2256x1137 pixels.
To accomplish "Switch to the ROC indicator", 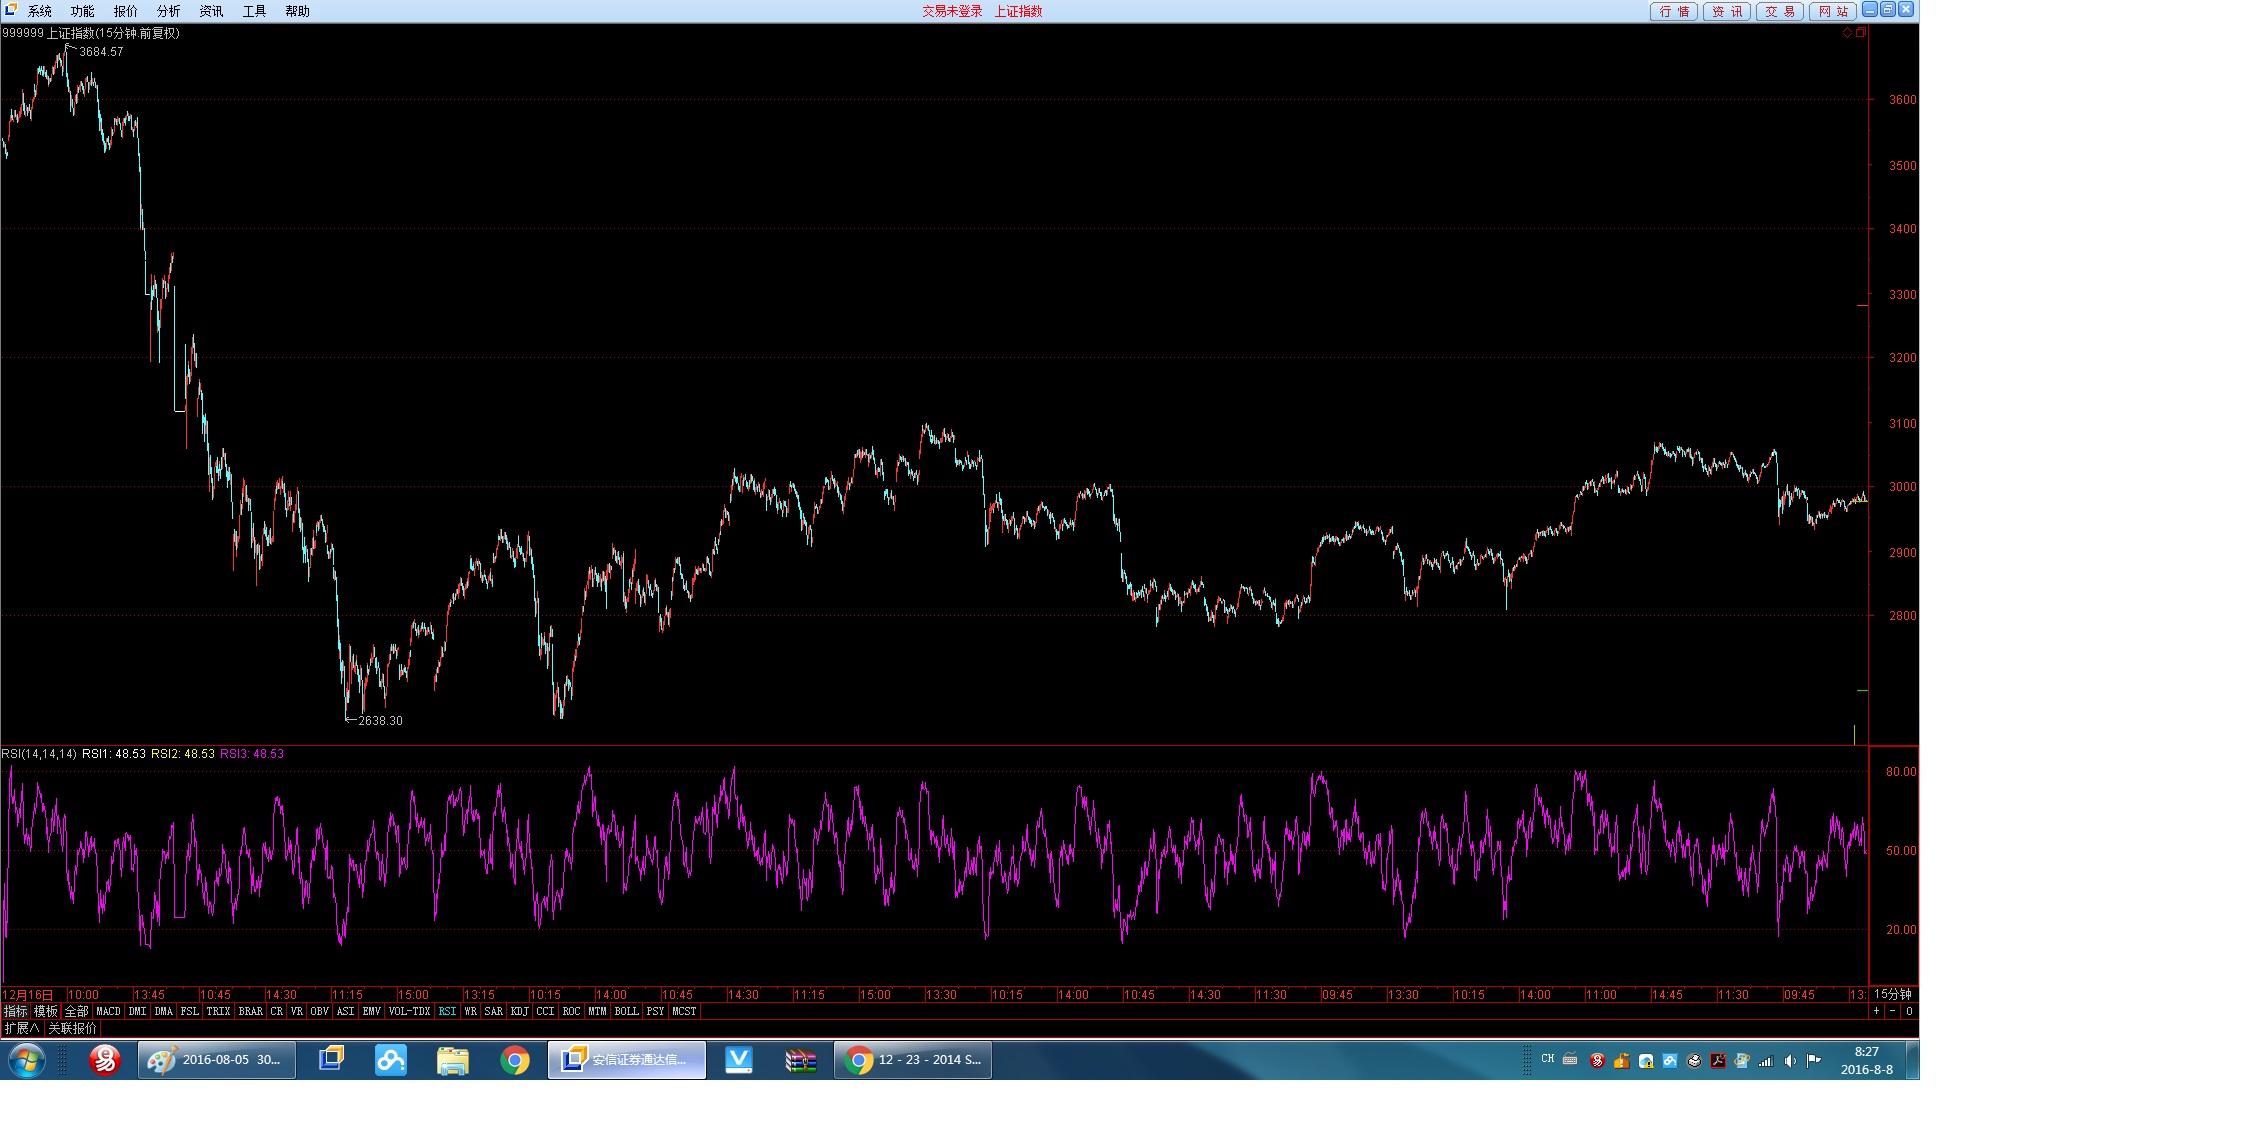I will [572, 1012].
